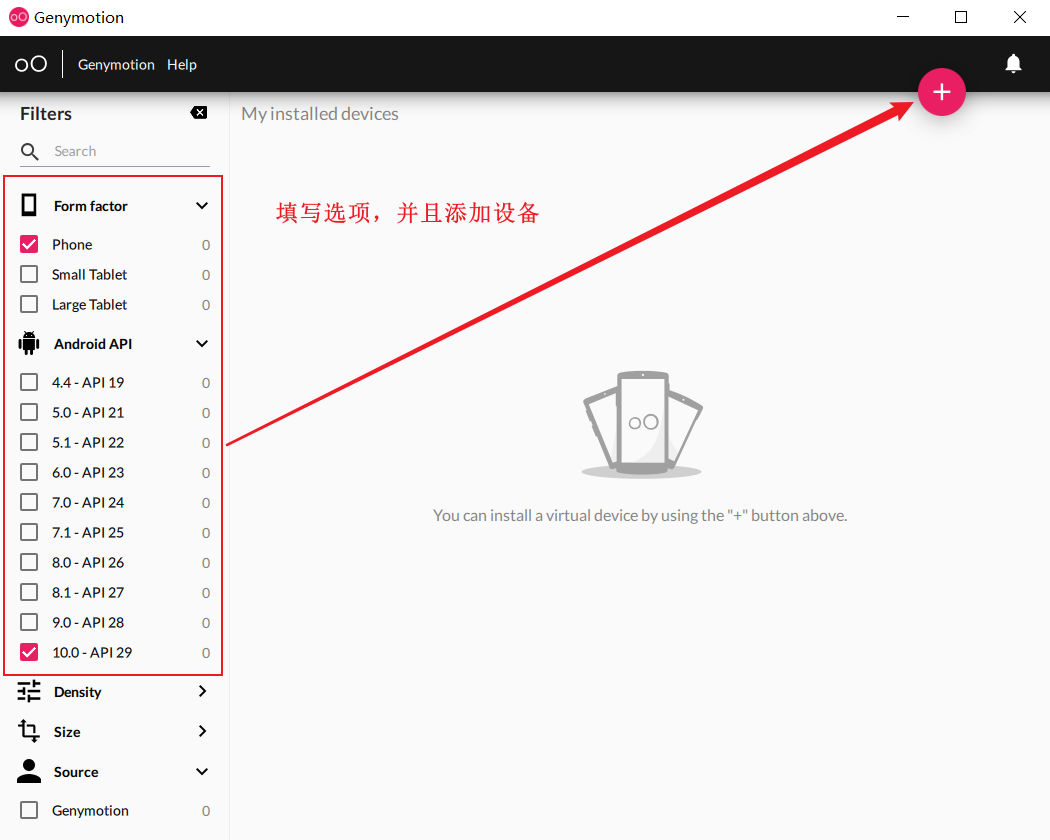
Task: Open the Help menu
Action: (181, 64)
